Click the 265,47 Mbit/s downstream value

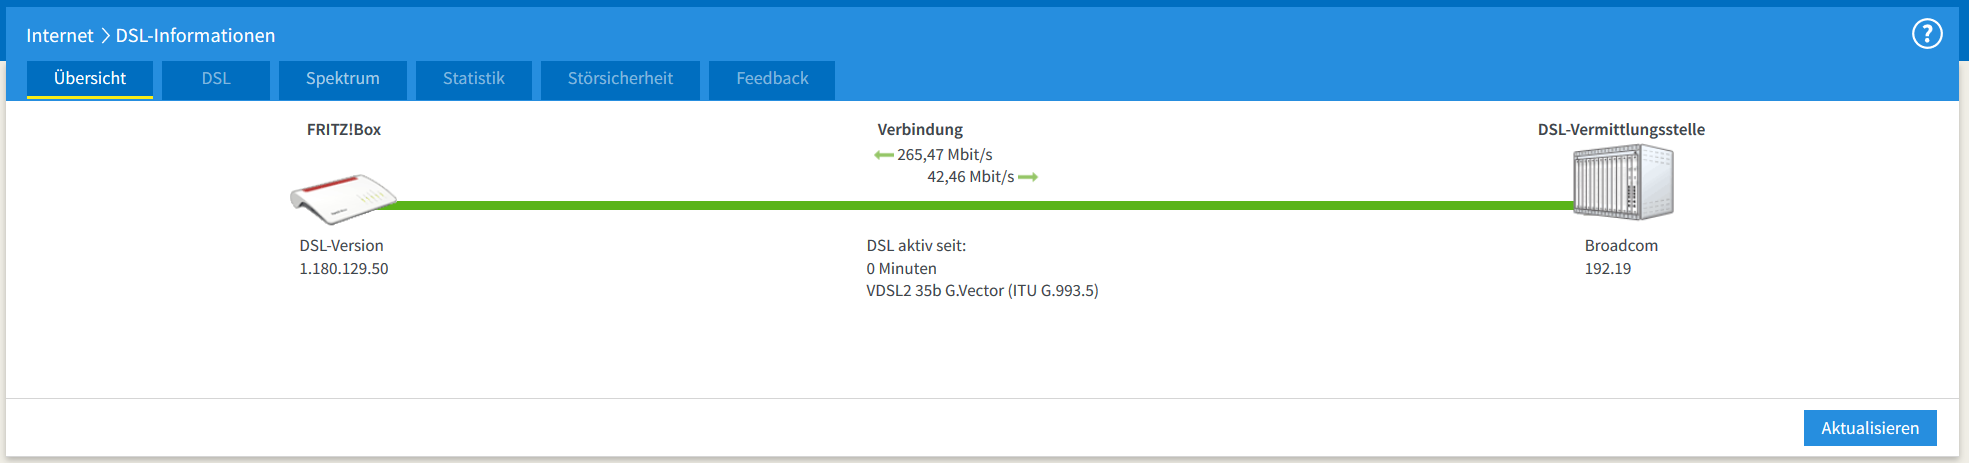pyautogui.click(x=945, y=155)
